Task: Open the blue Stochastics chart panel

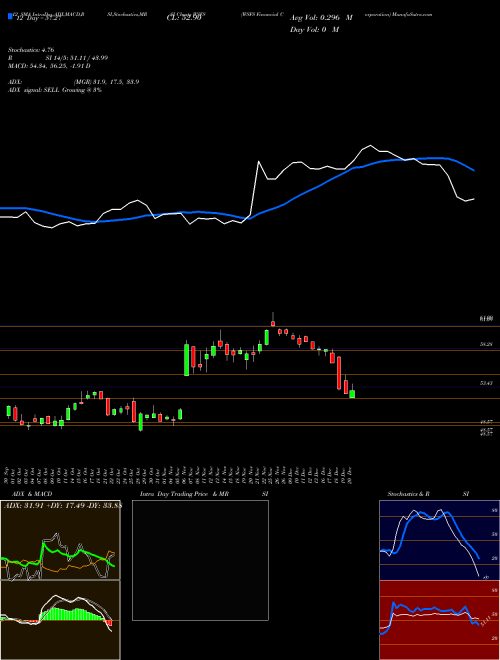Action: click(439, 540)
